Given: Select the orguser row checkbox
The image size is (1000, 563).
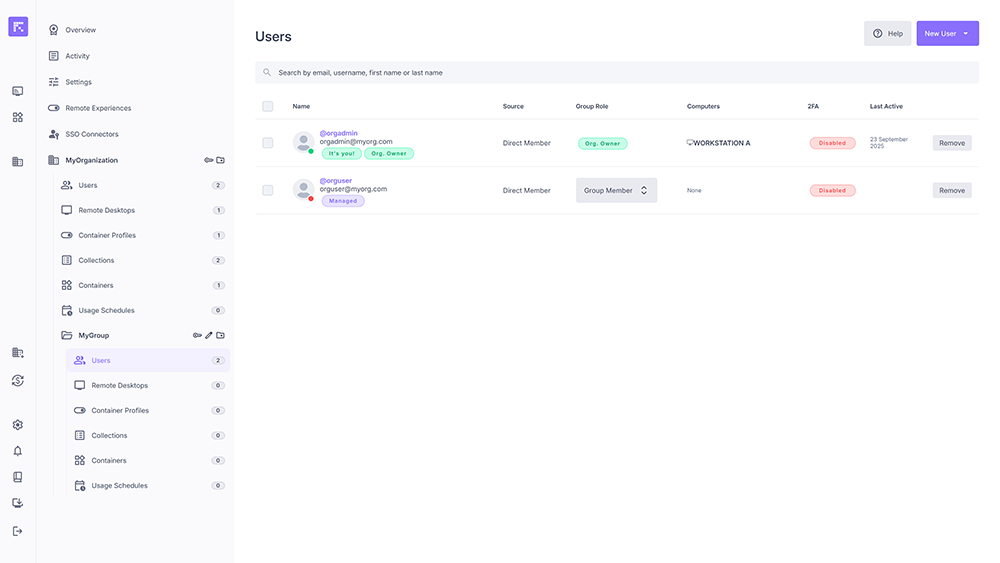Looking at the screenshot, I should coord(267,190).
